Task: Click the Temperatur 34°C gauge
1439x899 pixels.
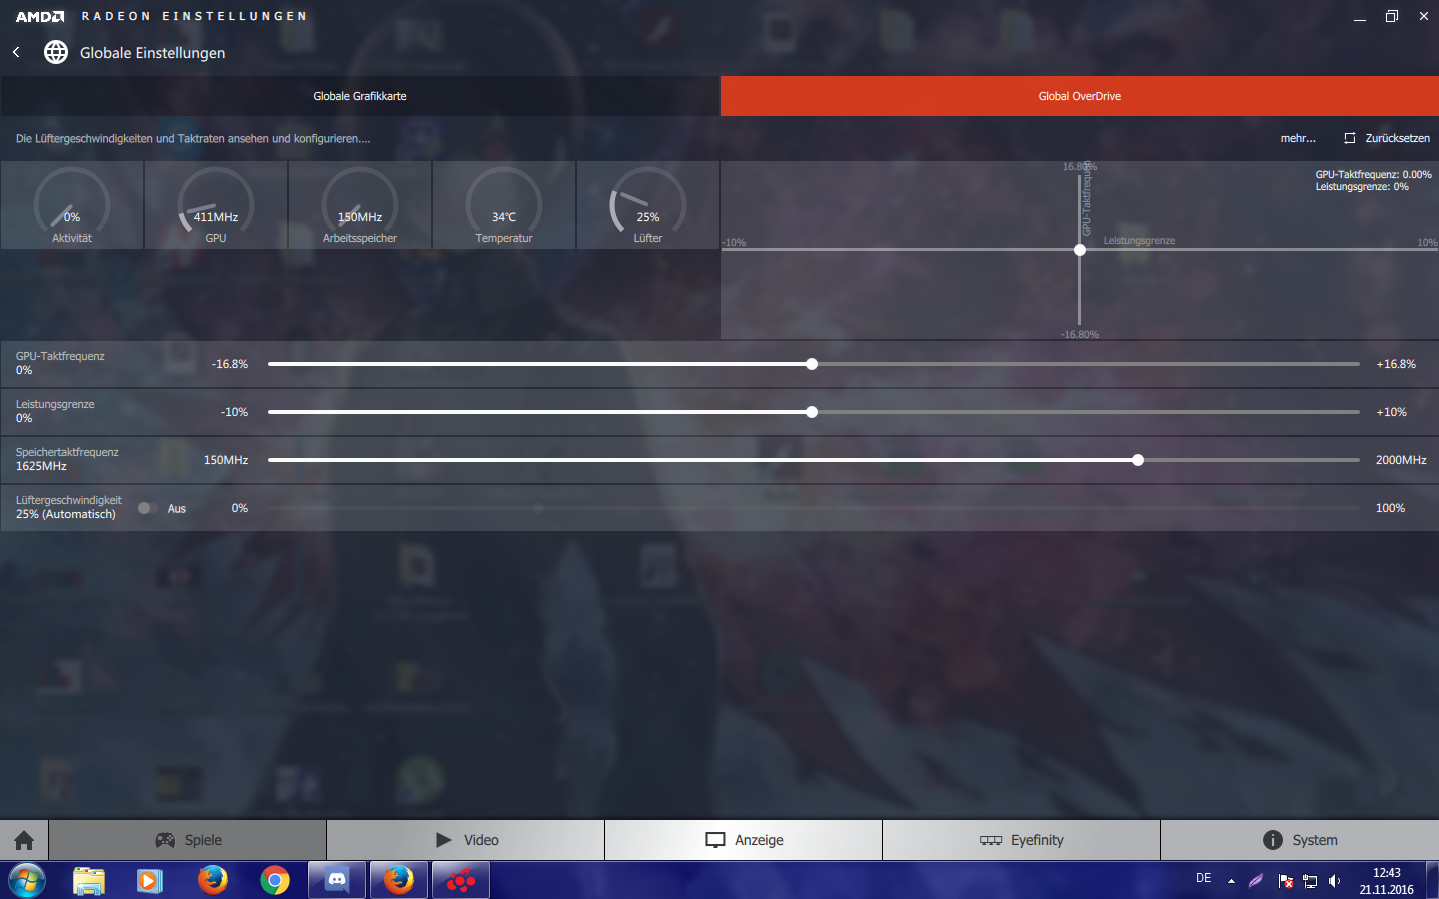Action: pos(504,205)
